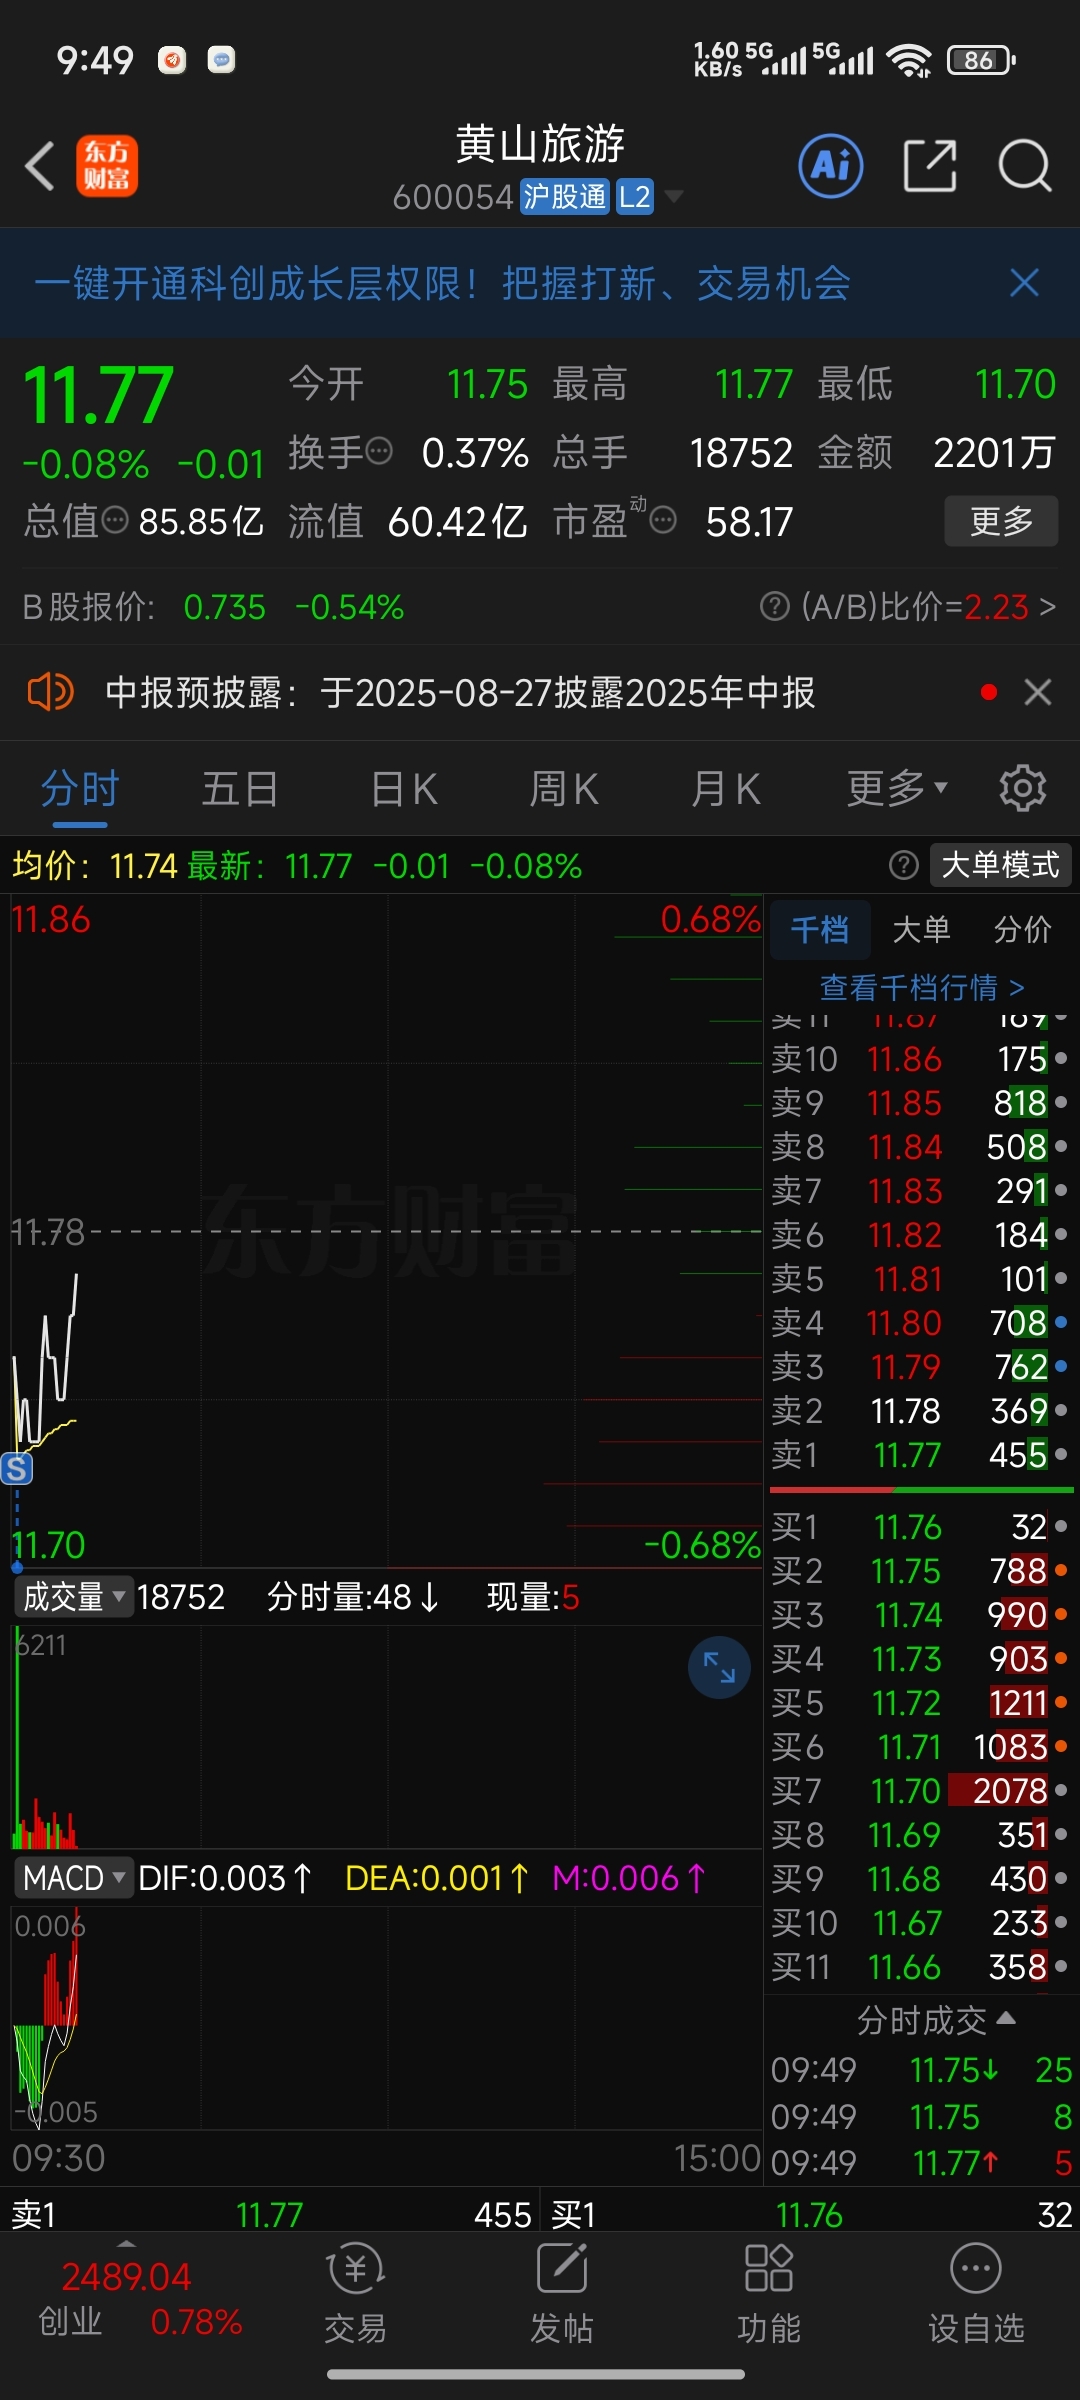Tap the B股报价 0.735 value
The width and height of the screenshot is (1080, 2400).
(225, 607)
